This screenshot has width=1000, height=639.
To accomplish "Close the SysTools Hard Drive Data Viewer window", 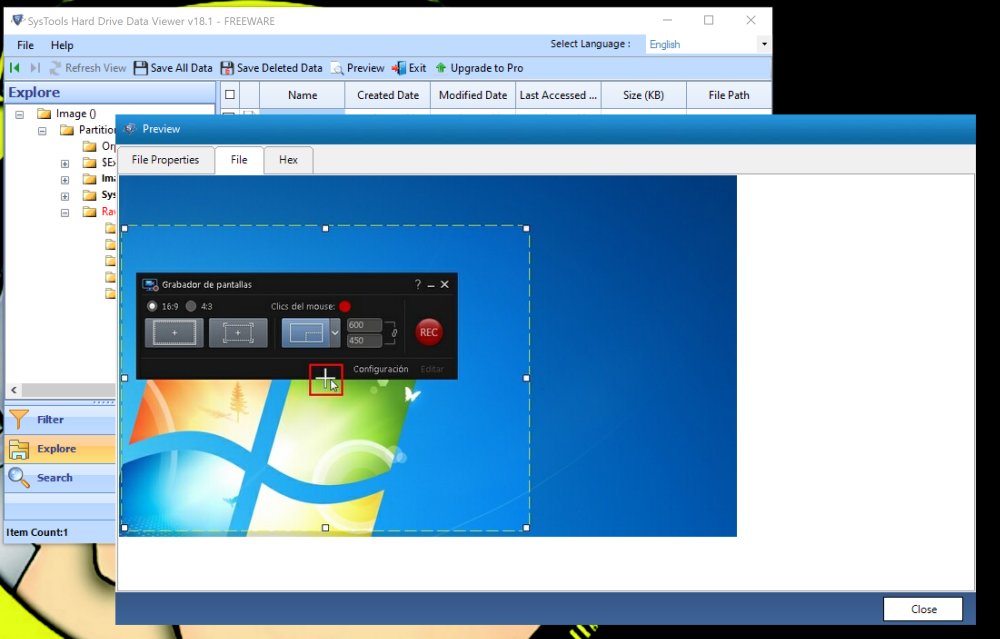I will (x=751, y=20).
